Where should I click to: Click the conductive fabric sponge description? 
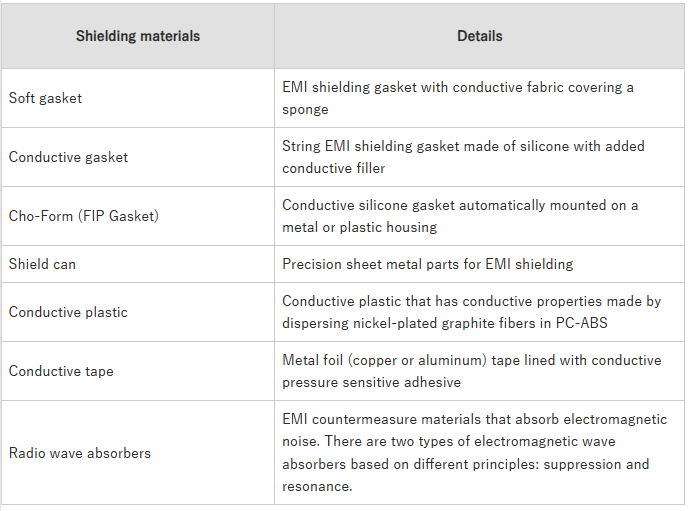pos(458,98)
